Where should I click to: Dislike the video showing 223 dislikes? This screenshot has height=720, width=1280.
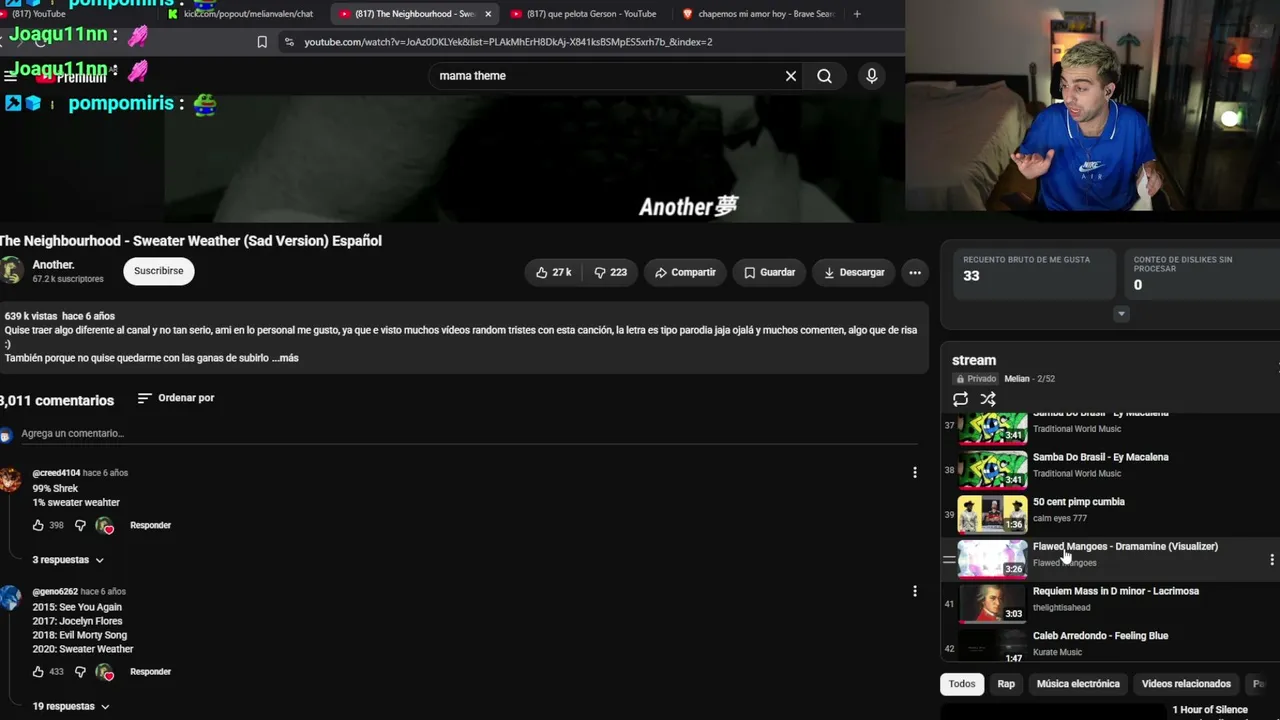pos(610,272)
